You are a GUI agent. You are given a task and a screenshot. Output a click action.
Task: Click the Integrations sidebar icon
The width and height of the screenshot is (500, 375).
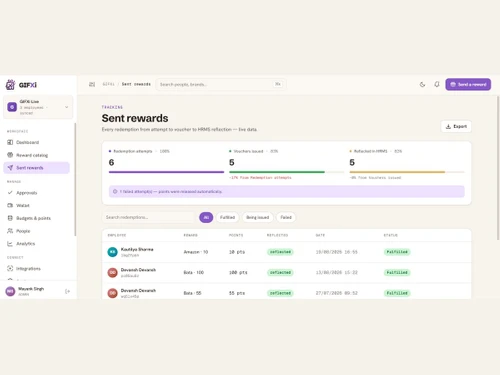click(x=10, y=268)
